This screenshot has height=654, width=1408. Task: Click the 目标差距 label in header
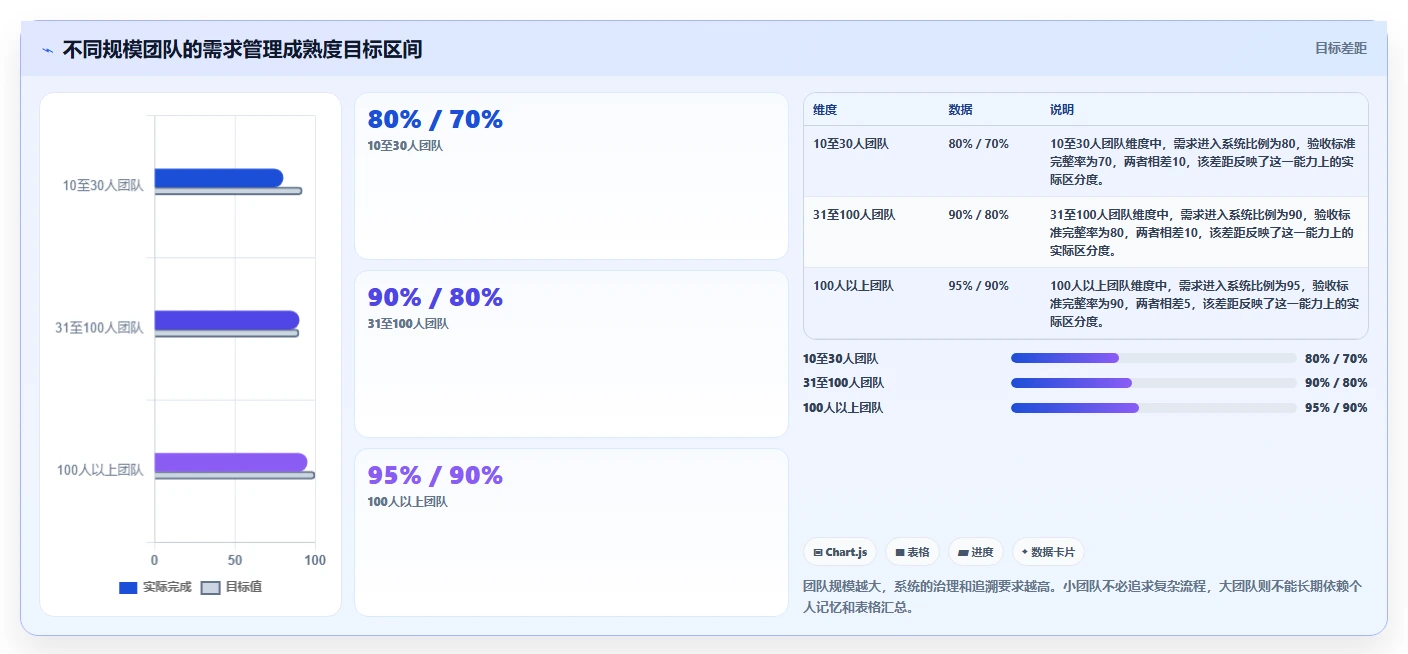tap(1340, 48)
